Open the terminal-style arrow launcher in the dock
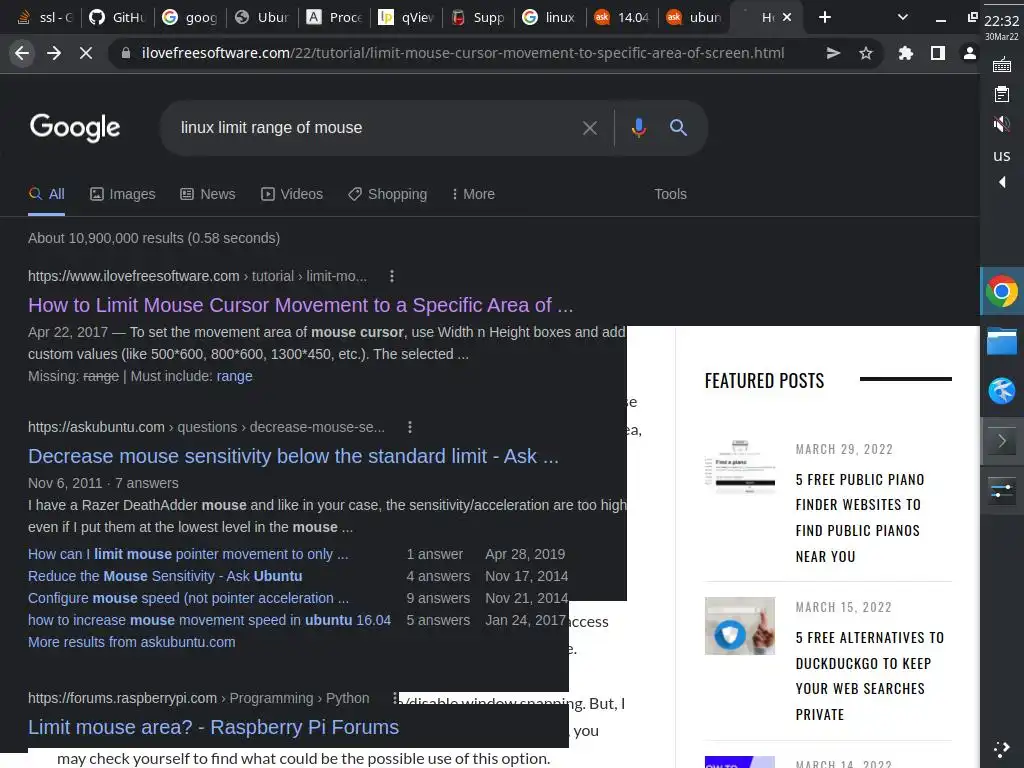This screenshot has width=1024, height=768. (1002, 441)
